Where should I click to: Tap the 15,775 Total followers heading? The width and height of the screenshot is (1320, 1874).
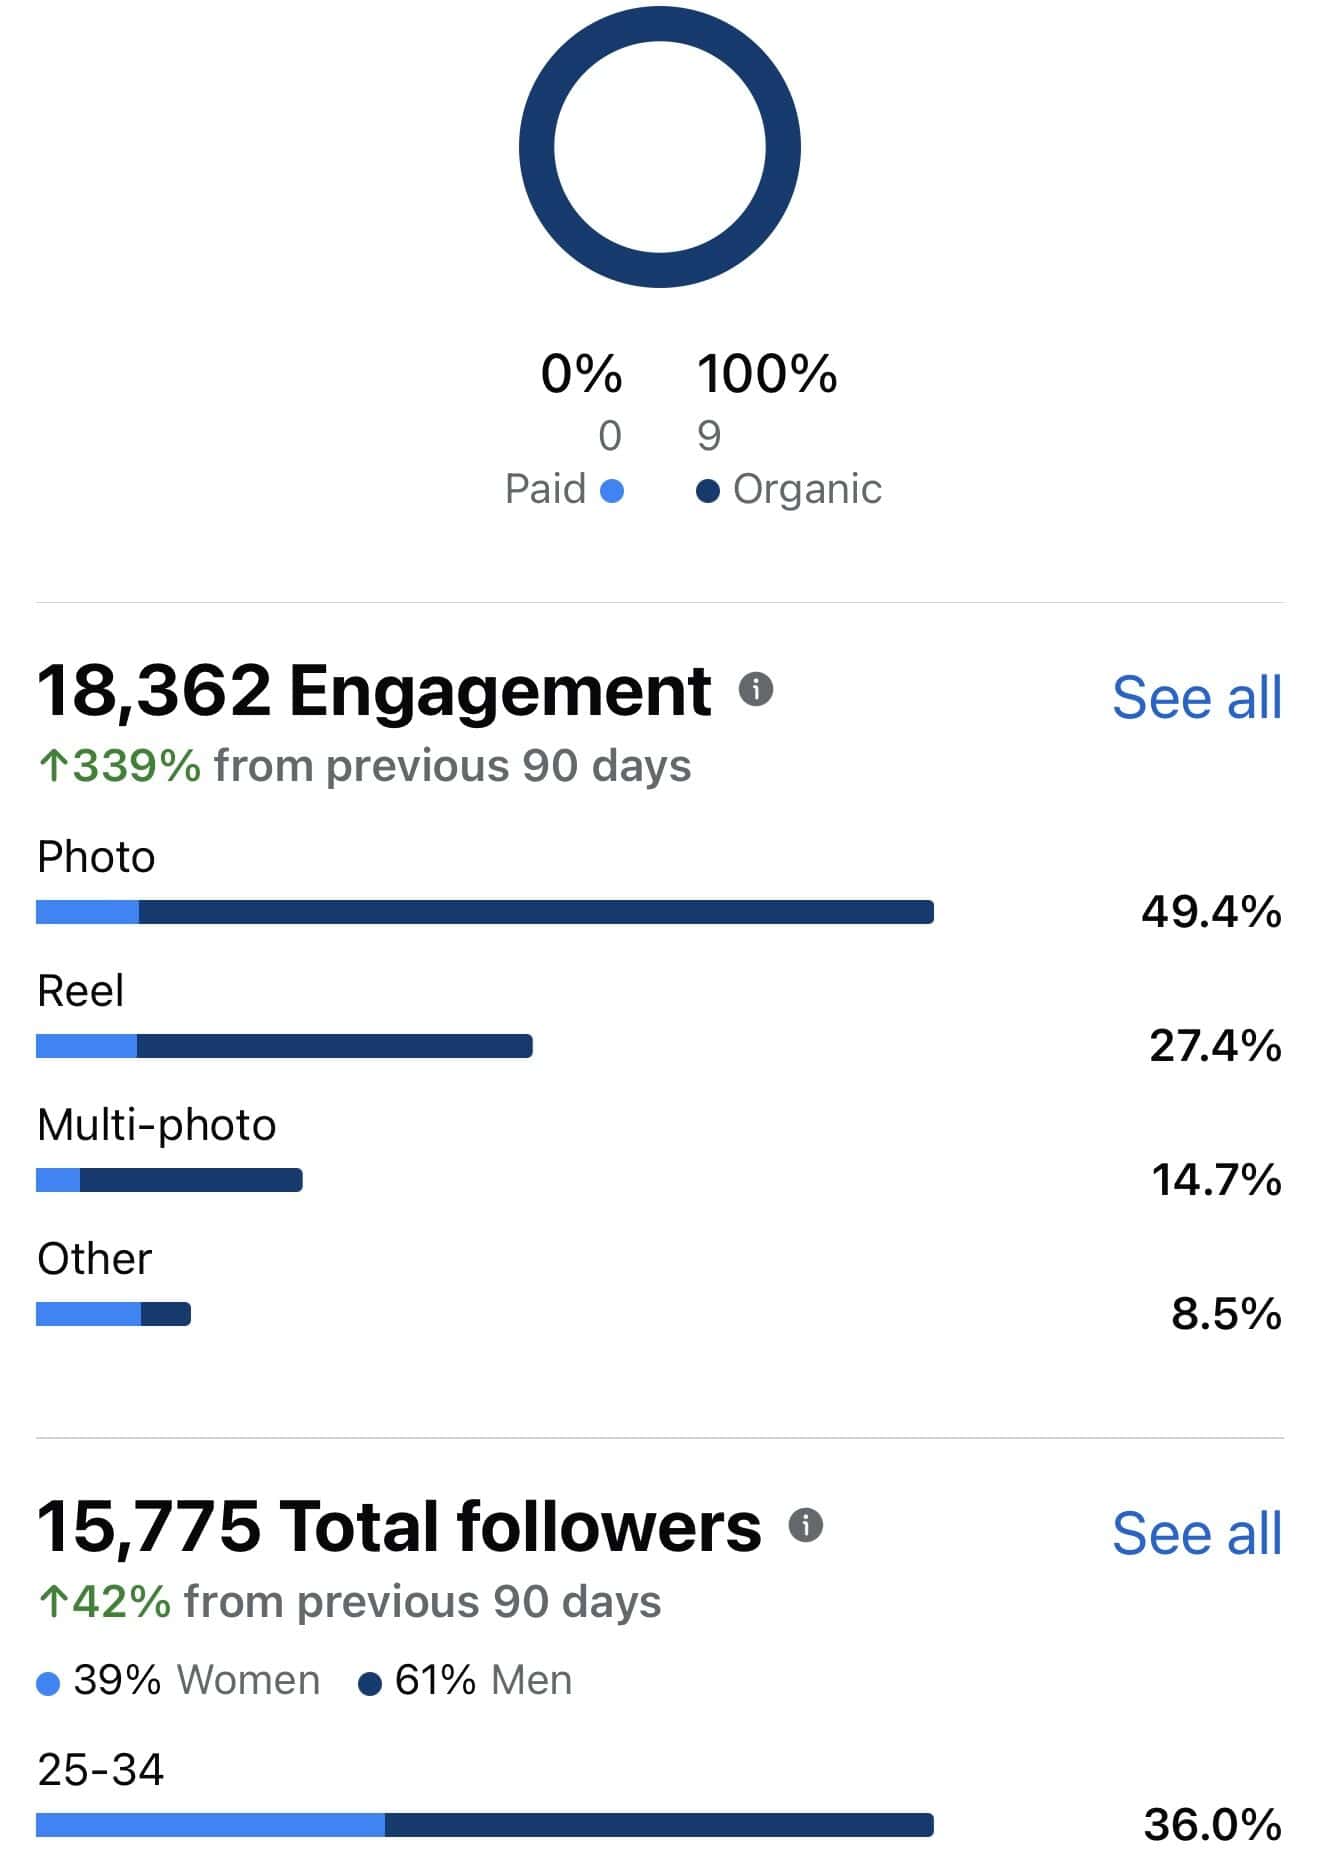tap(399, 1526)
